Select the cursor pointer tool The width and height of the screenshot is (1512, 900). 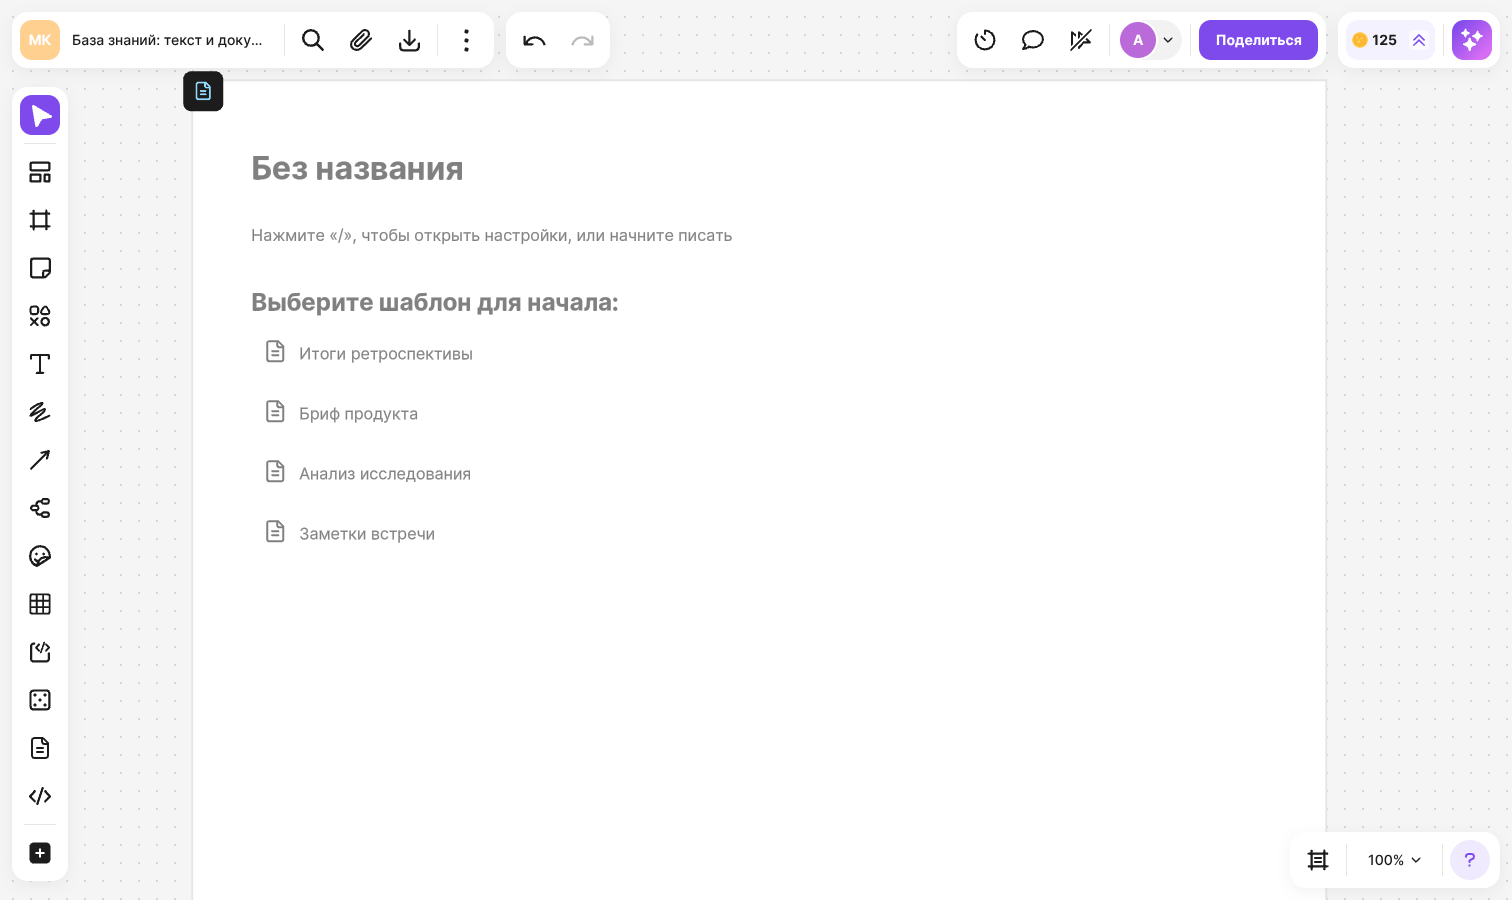40,116
